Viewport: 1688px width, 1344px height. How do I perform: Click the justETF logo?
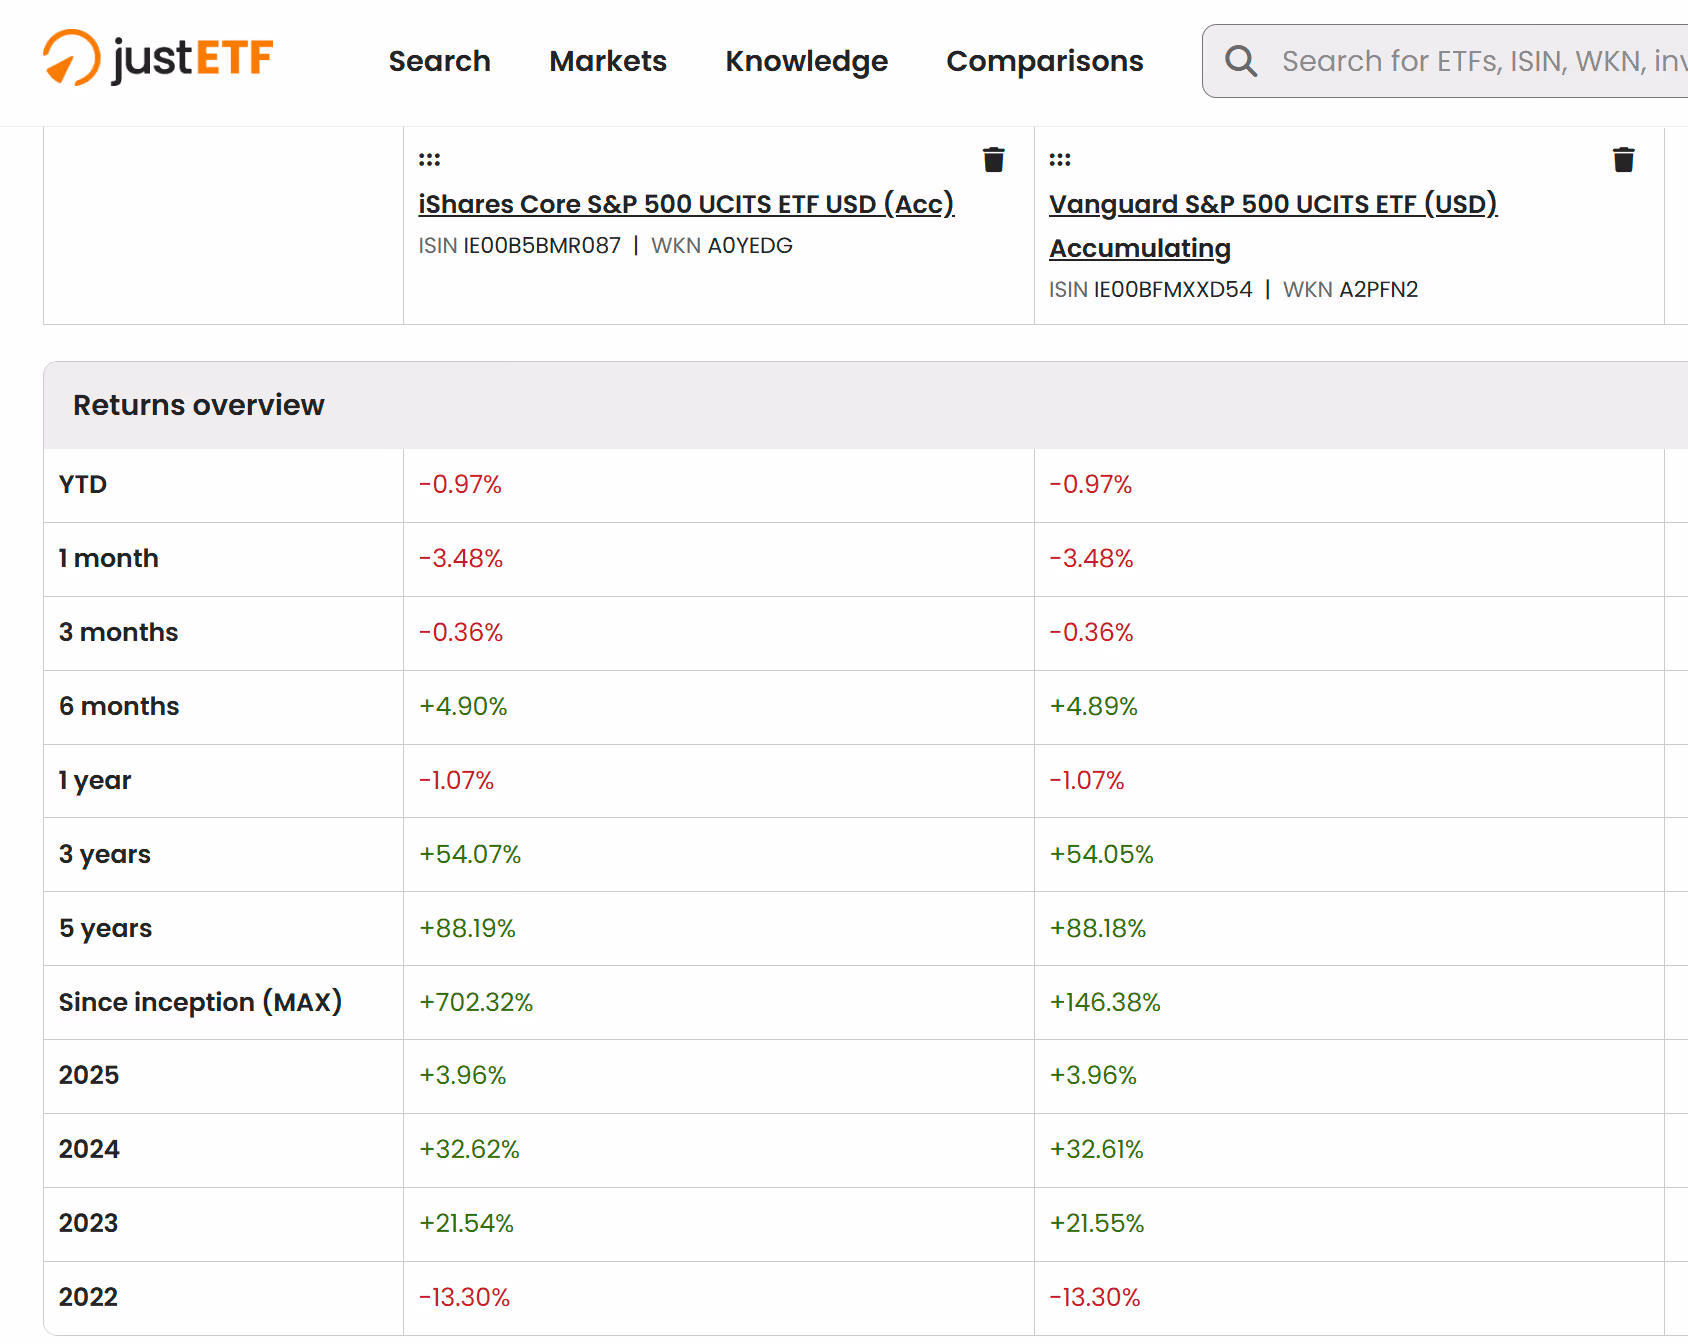coord(158,58)
